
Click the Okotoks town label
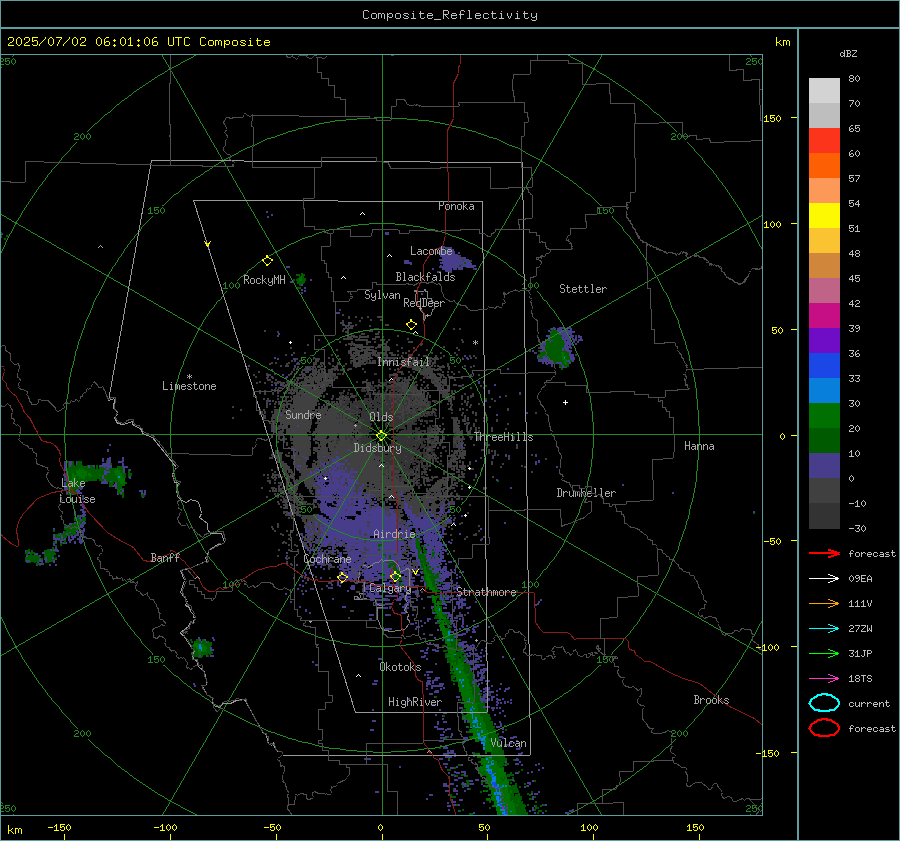point(400,667)
